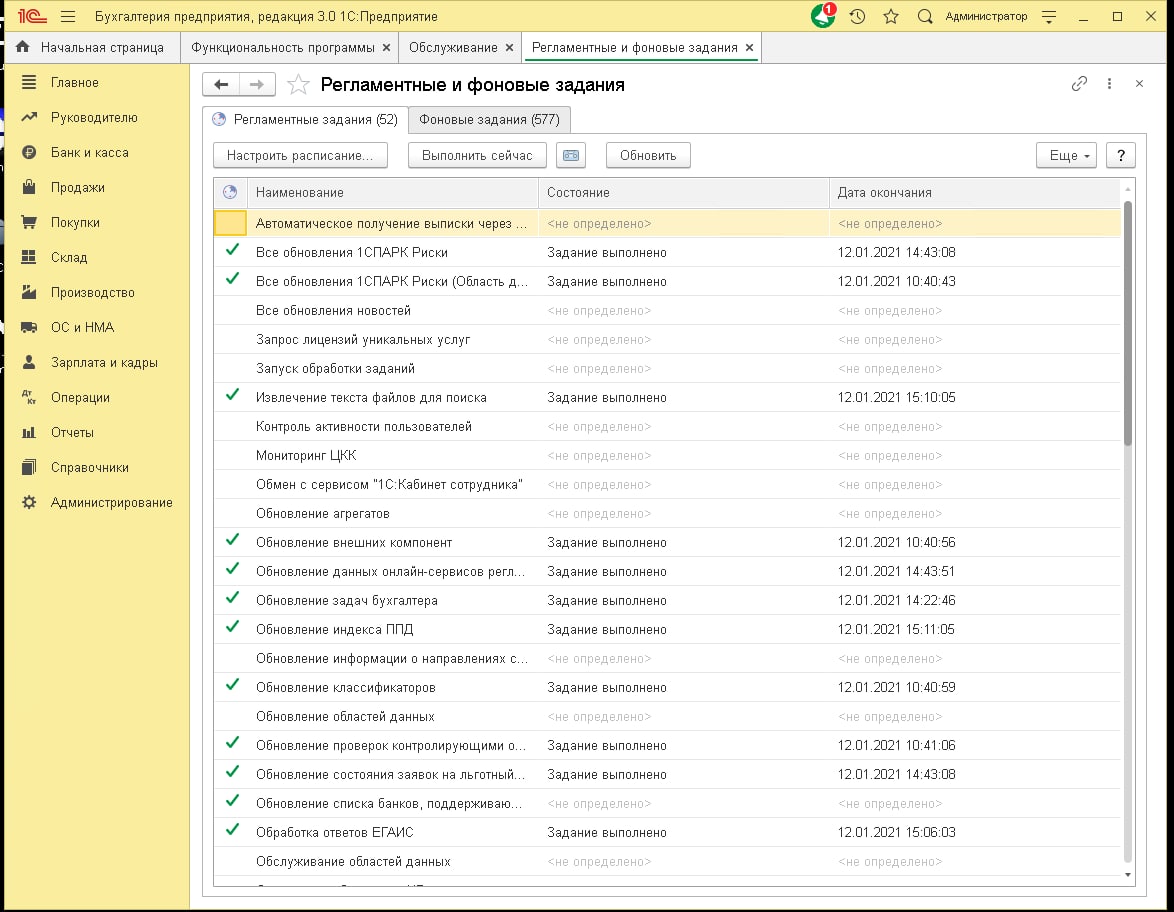The height and width of the screenshot is (912, 1174).
Task: Open global search magnifier icon
Action: (925, 16)
